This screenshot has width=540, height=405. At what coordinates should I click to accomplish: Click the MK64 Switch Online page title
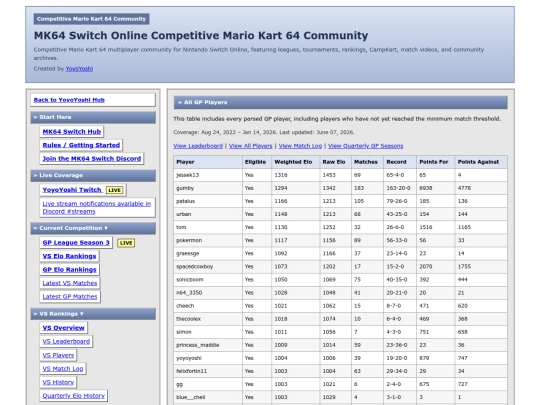point(201,35)
